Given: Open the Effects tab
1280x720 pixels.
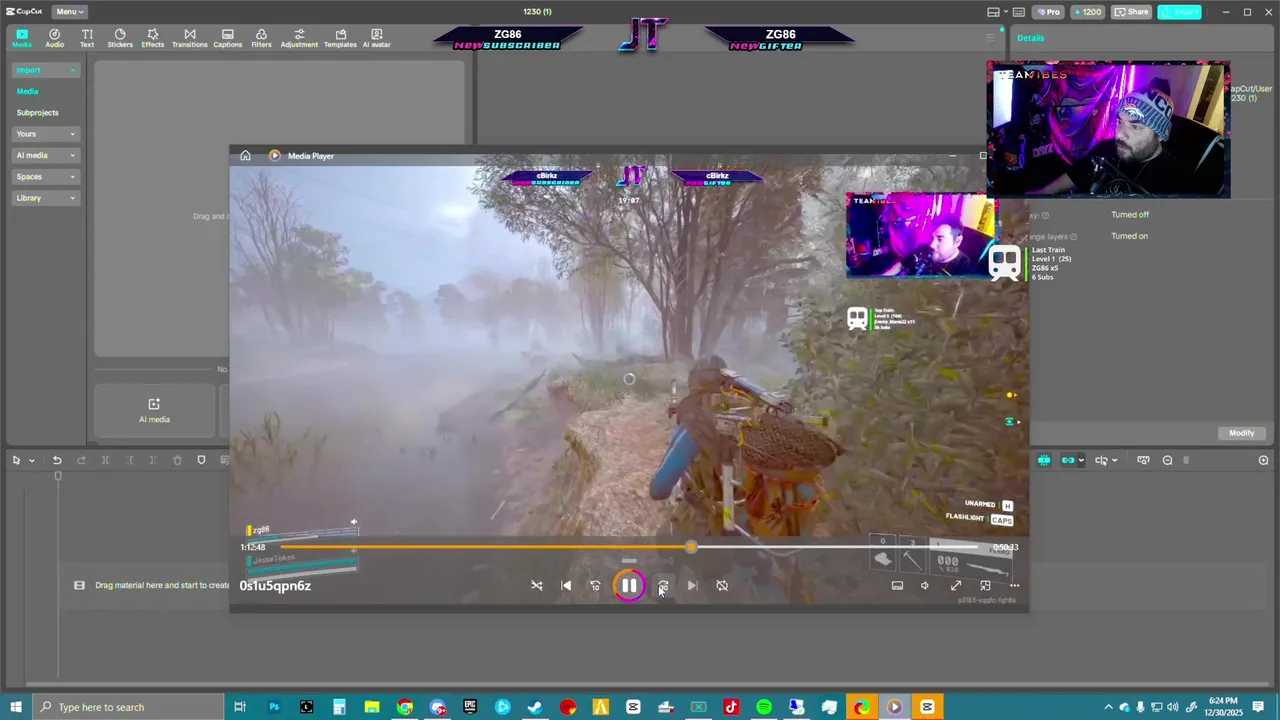Looking at the screenshot, I should [152, 38].
